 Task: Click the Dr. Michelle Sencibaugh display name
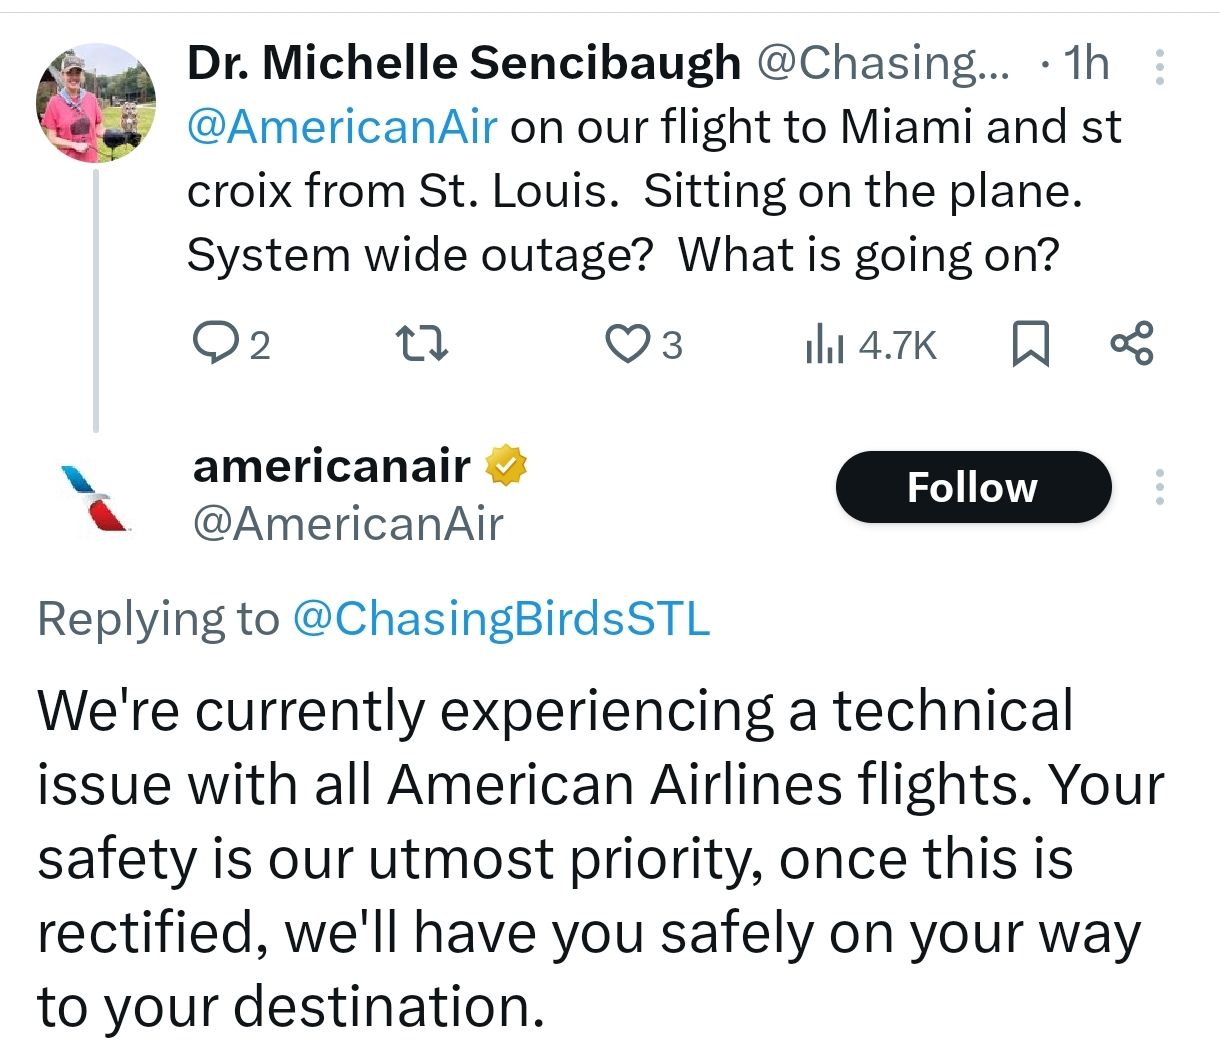click(x=463, y=63)
